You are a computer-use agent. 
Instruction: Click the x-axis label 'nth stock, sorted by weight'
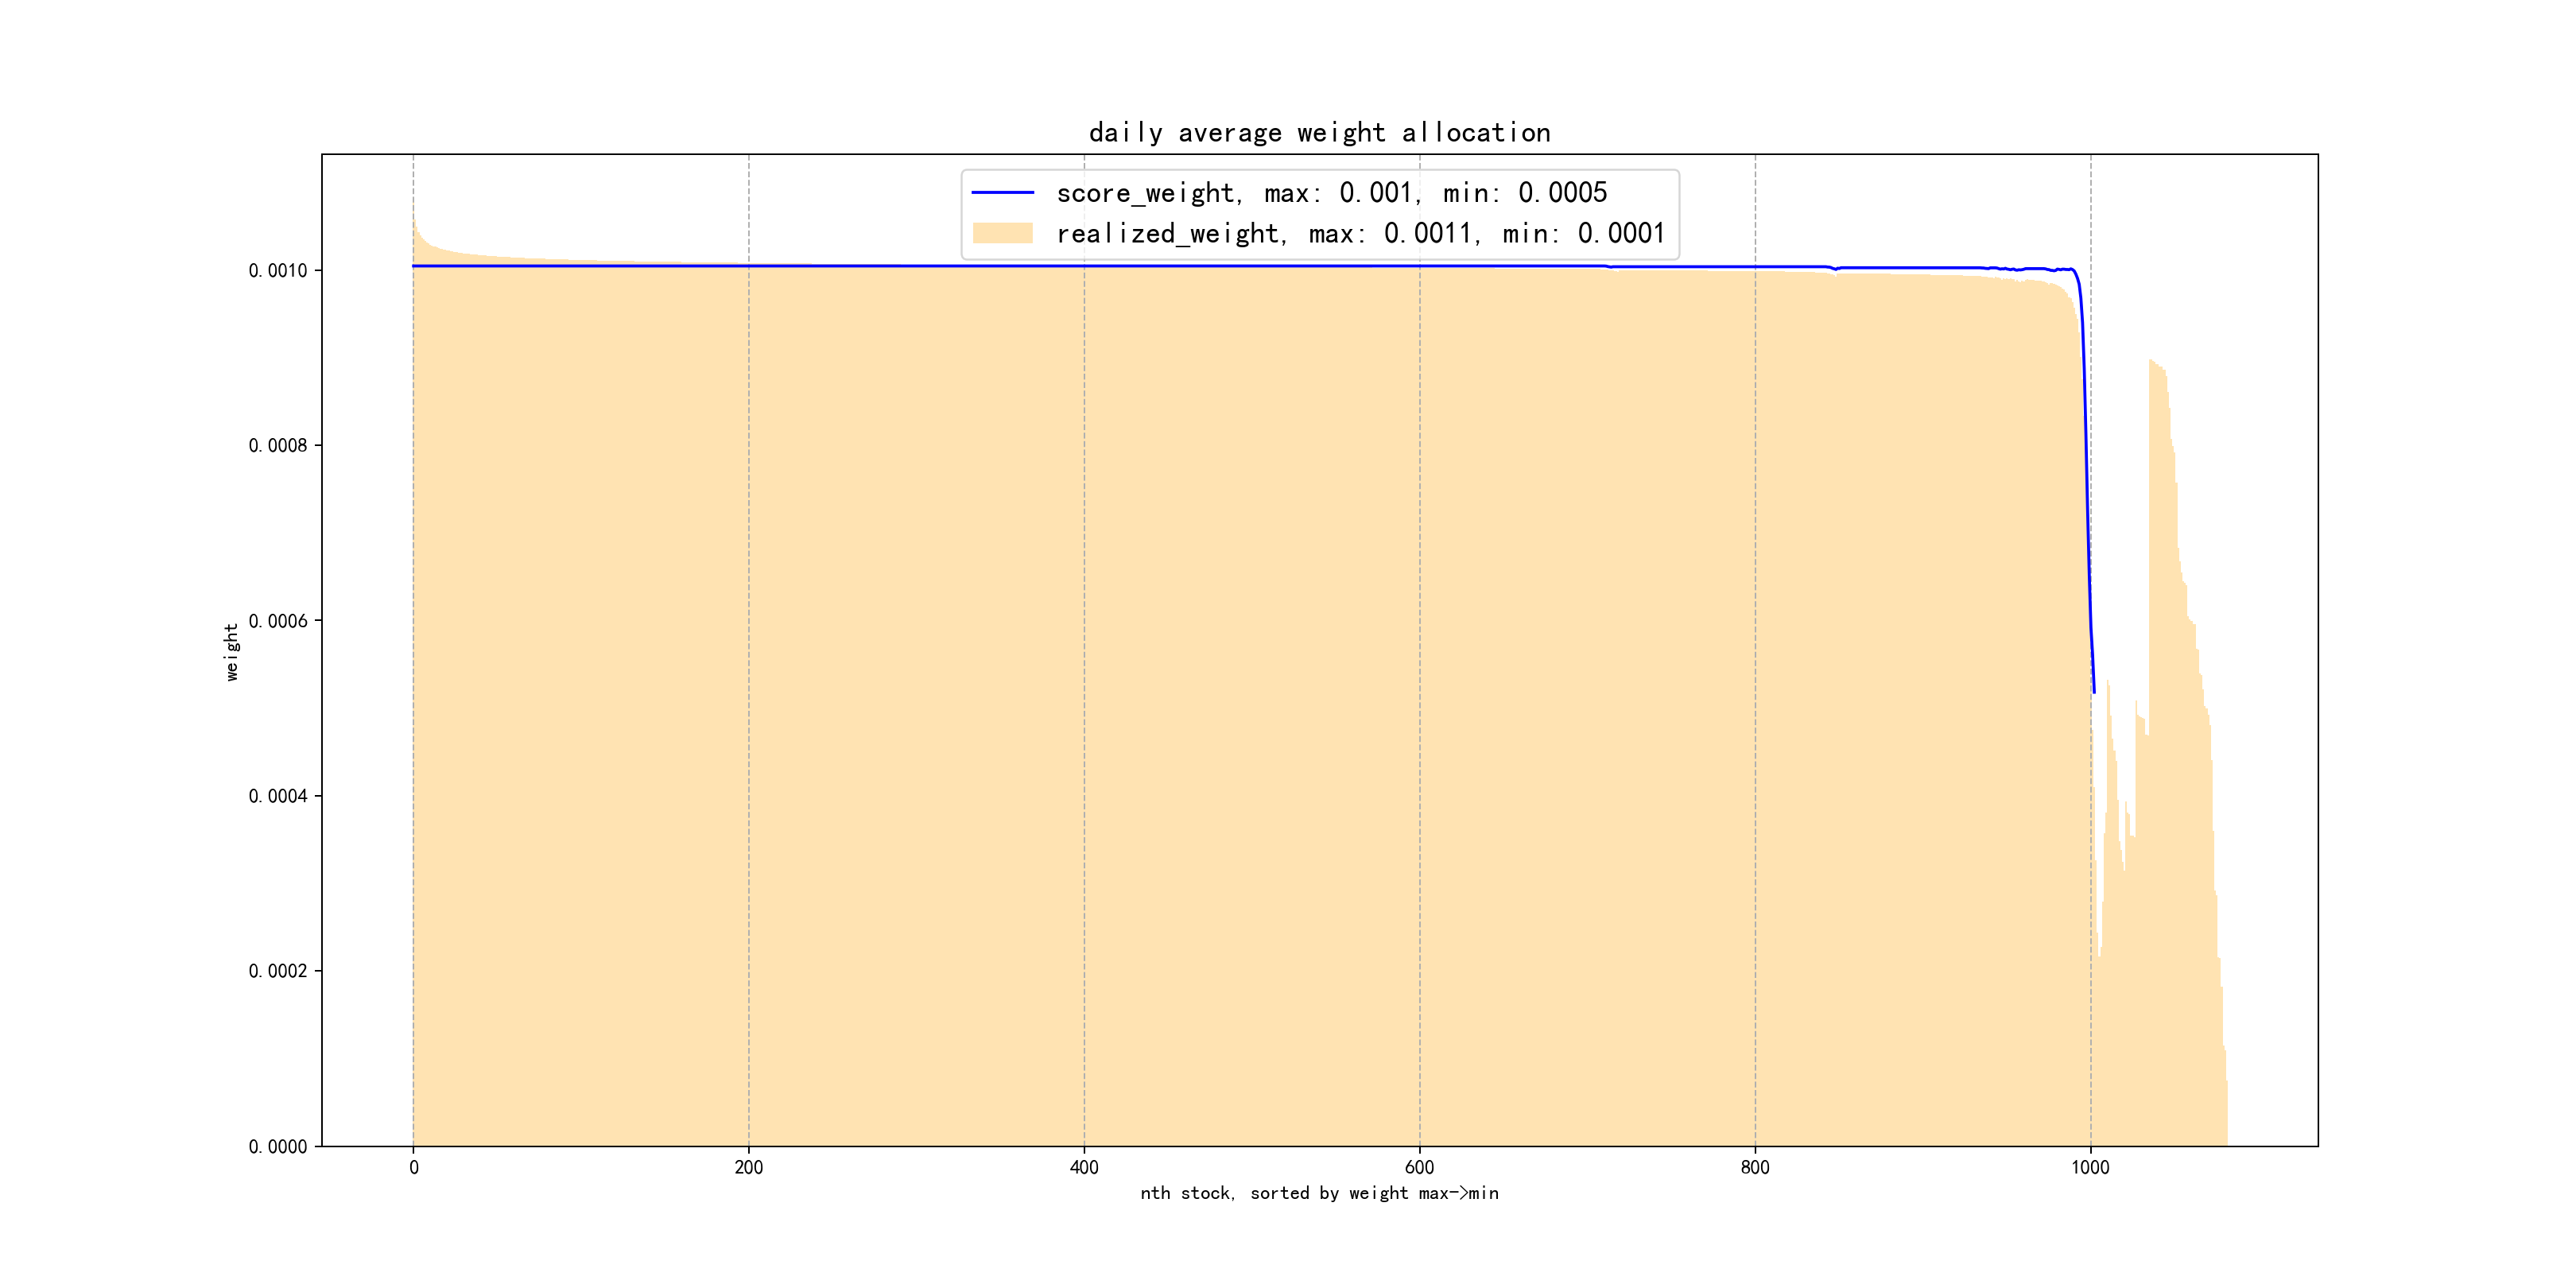pyautogui.click(x=1319, y=1193)
